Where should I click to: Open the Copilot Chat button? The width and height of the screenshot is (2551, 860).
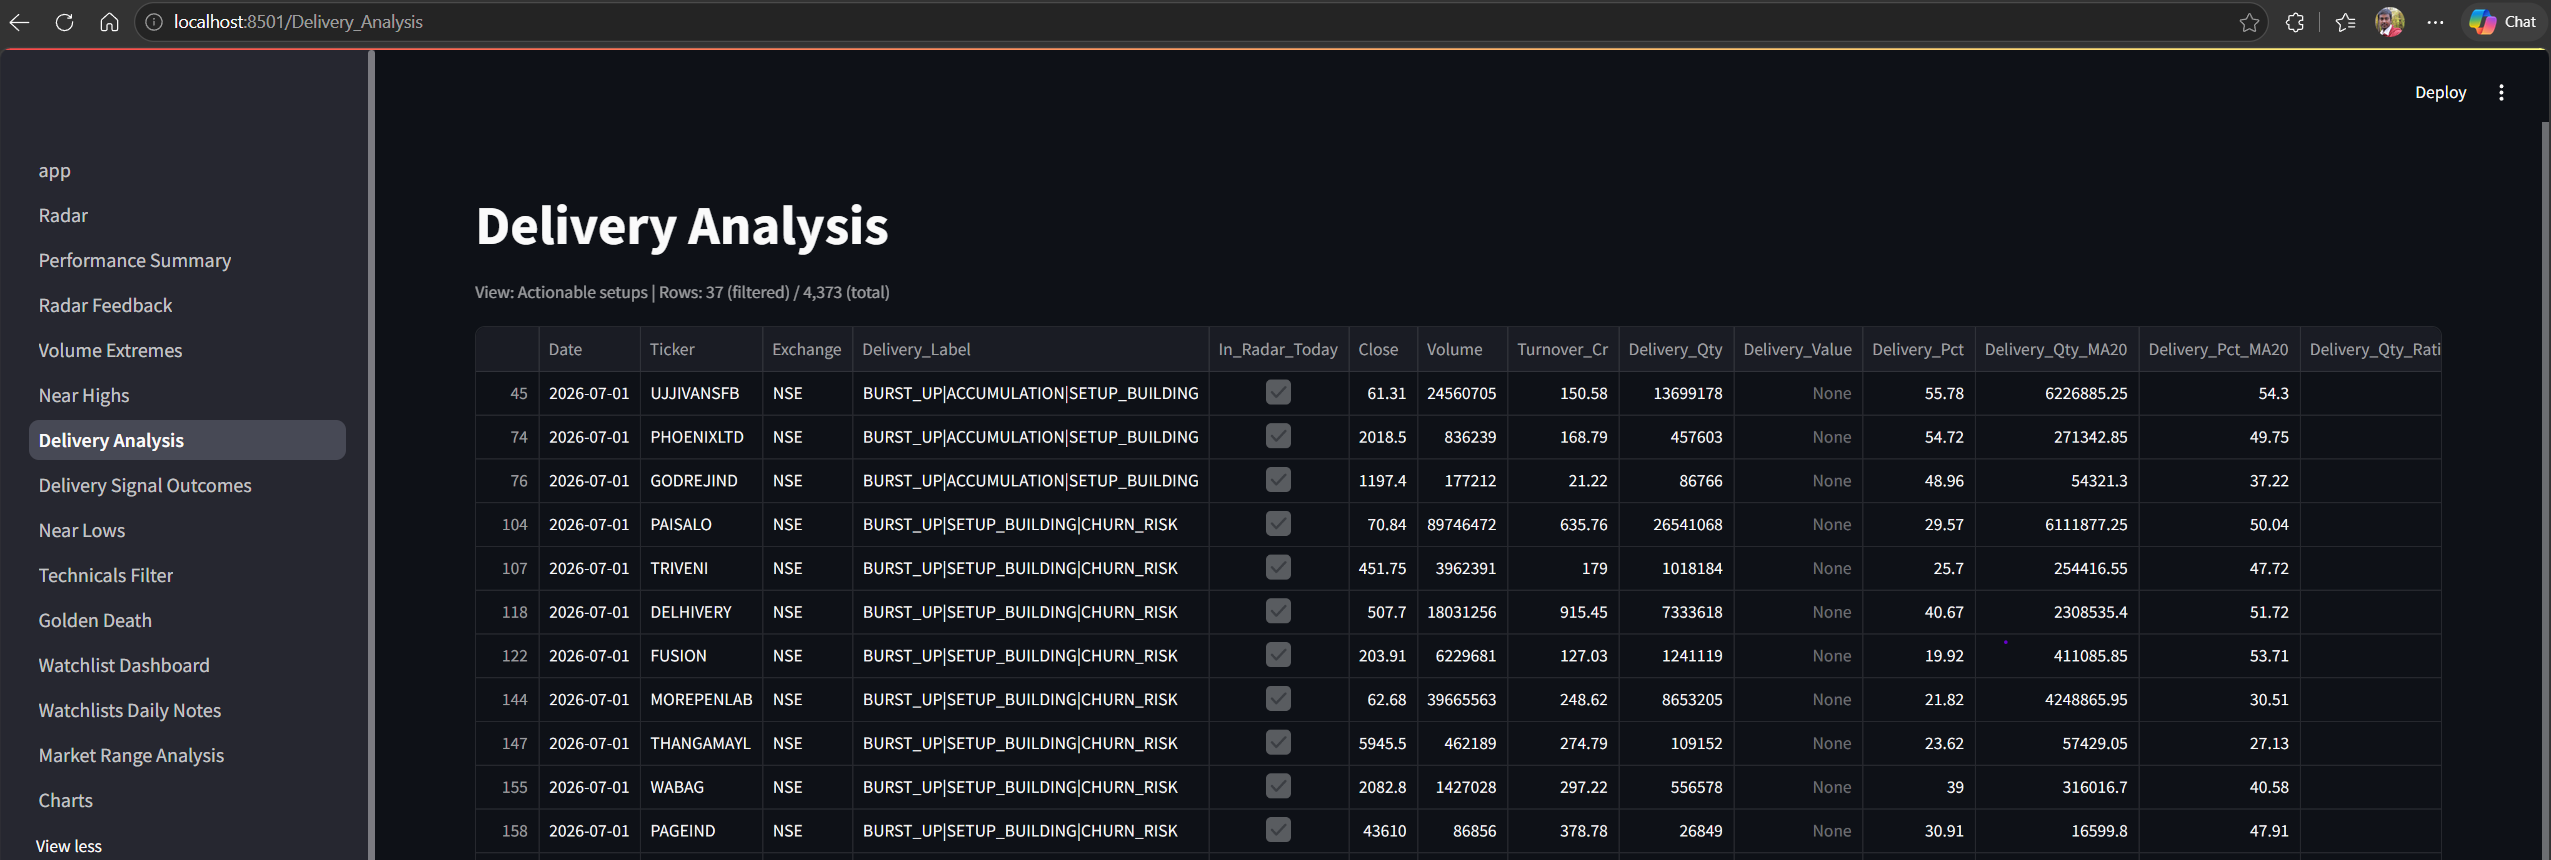[x=2503, y=22]
